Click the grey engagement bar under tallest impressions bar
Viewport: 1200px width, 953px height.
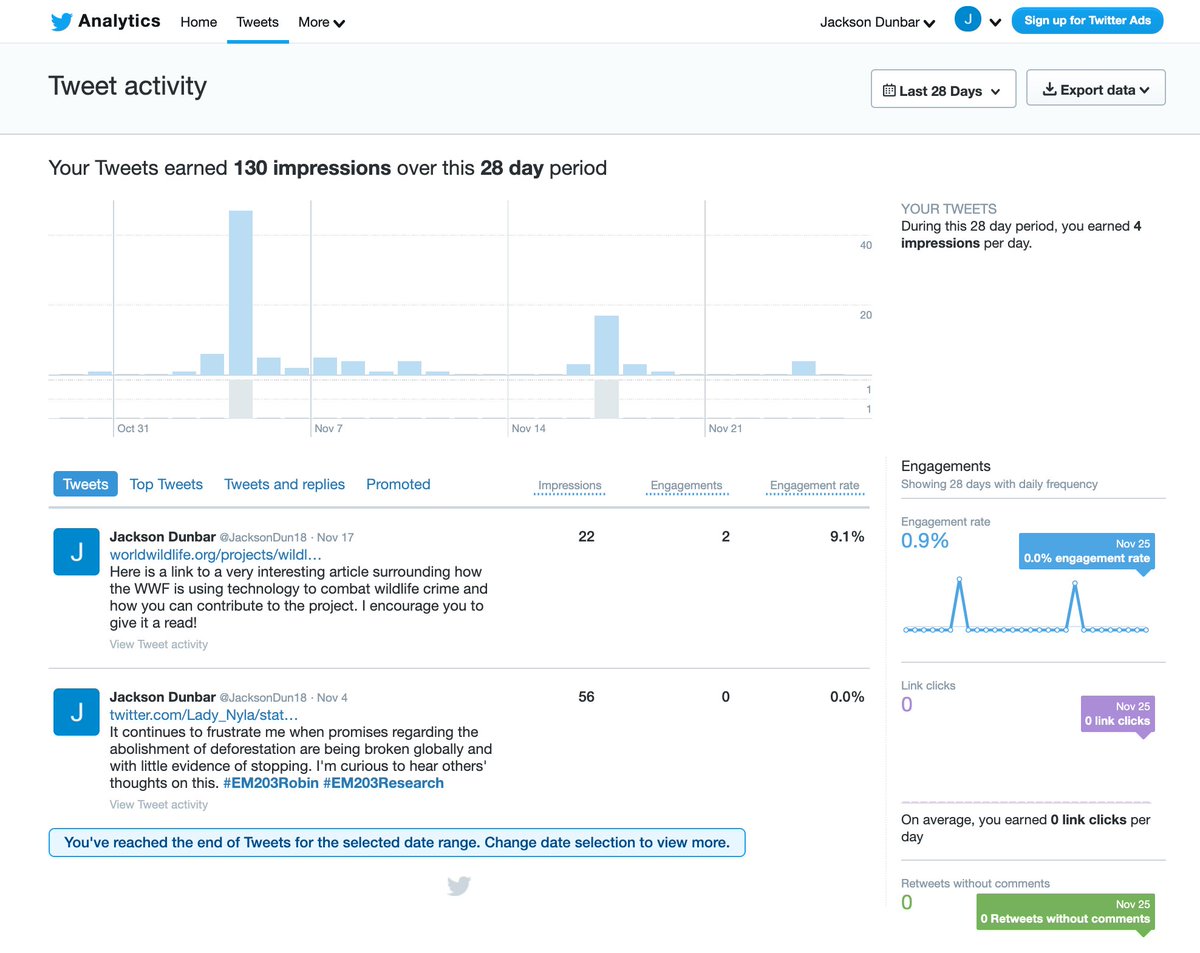(x=241, y=399)
